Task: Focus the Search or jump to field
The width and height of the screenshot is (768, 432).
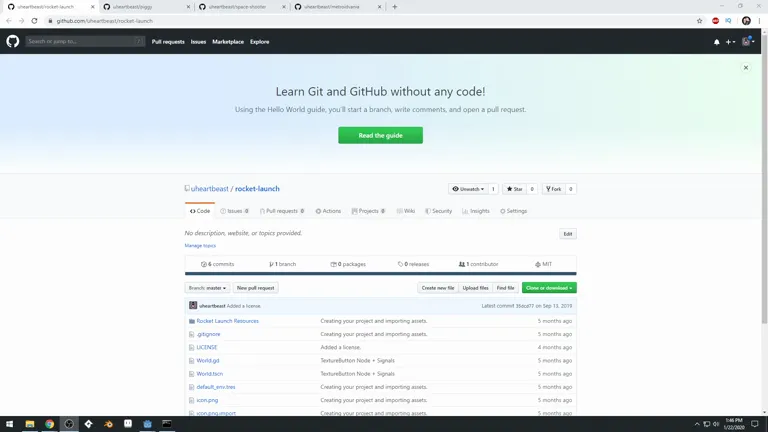Action: point(85,42)
